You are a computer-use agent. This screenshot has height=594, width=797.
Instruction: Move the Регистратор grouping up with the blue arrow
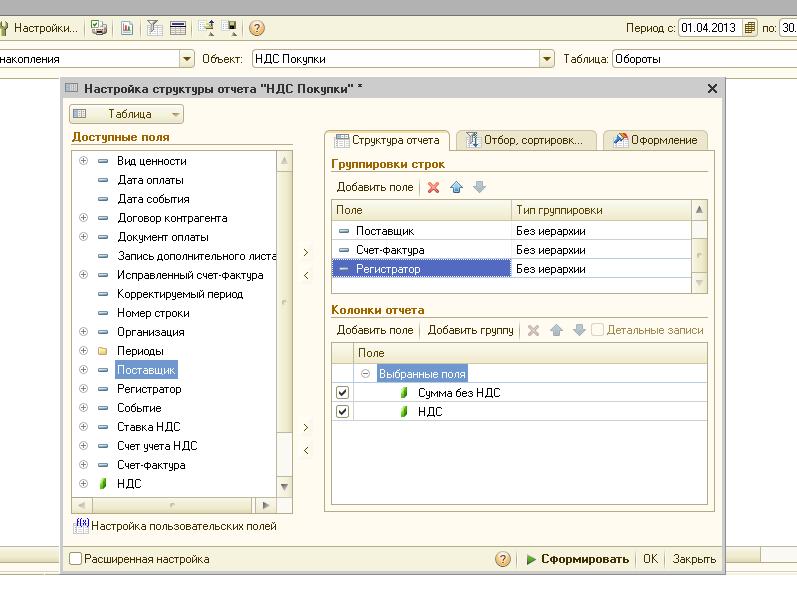point(457,187)
